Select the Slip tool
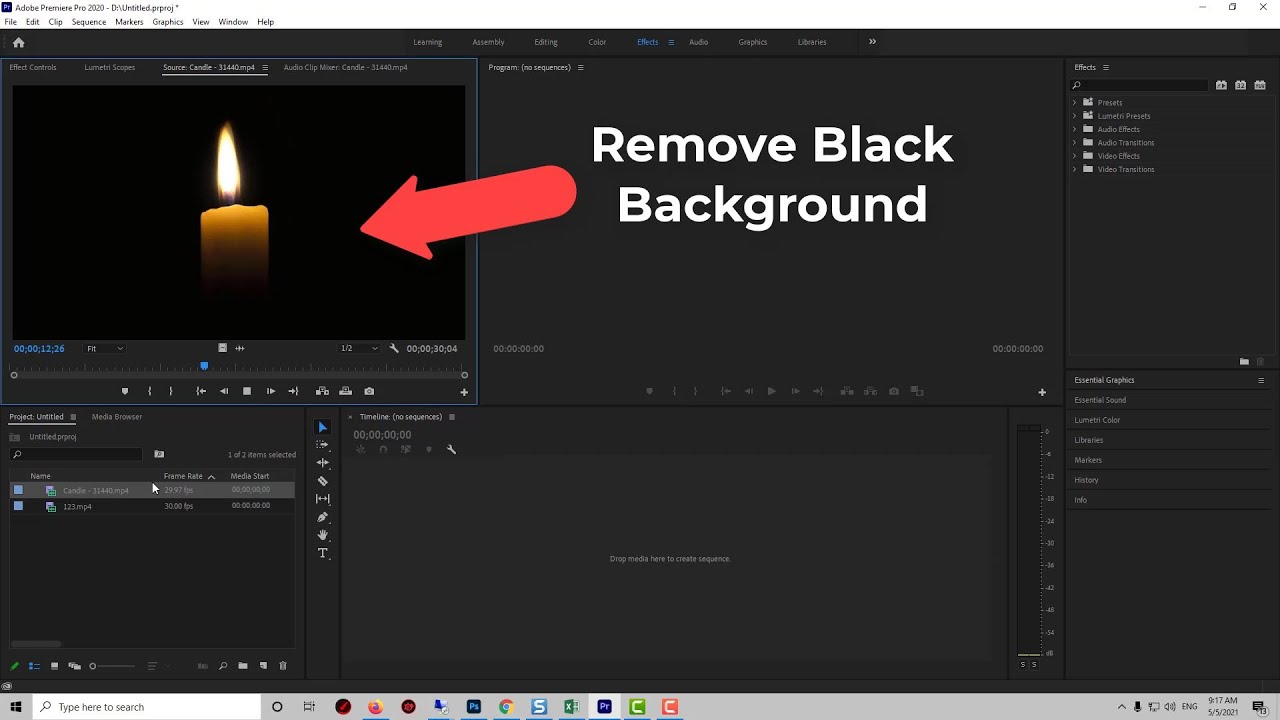Viewport: 1280px width, 720px height. coord(322,499)
